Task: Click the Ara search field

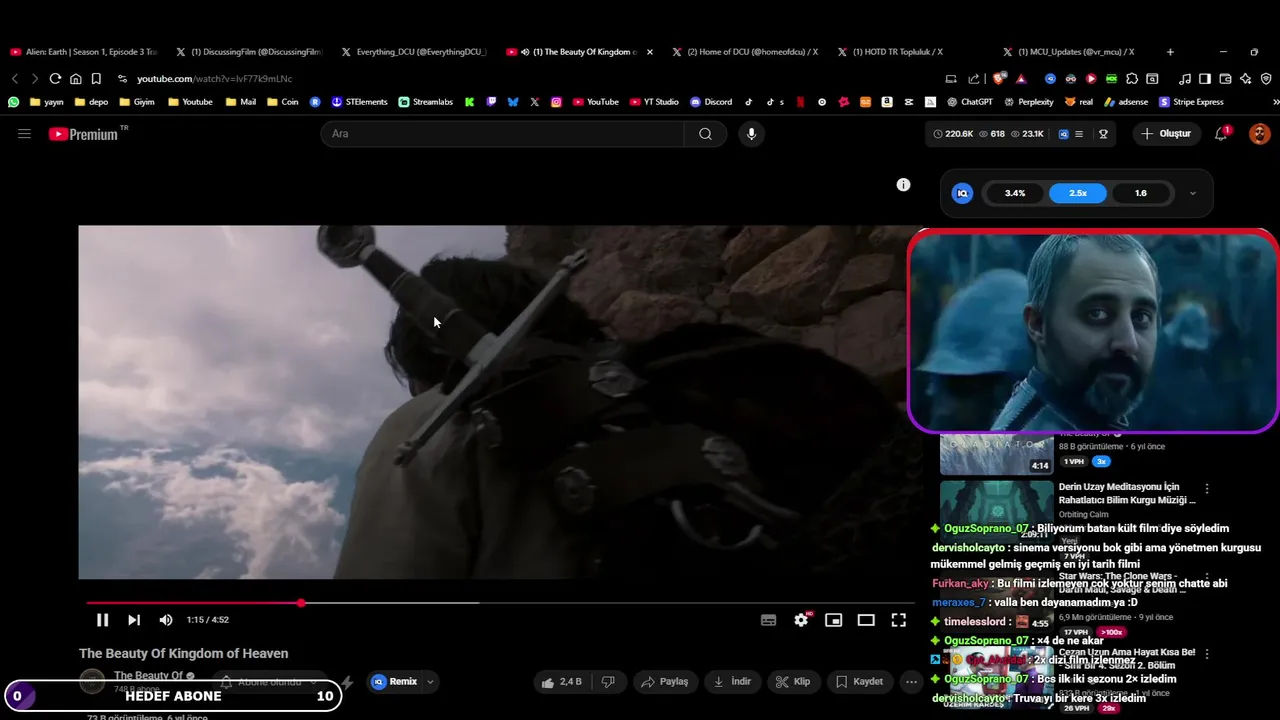Action: 502,134
